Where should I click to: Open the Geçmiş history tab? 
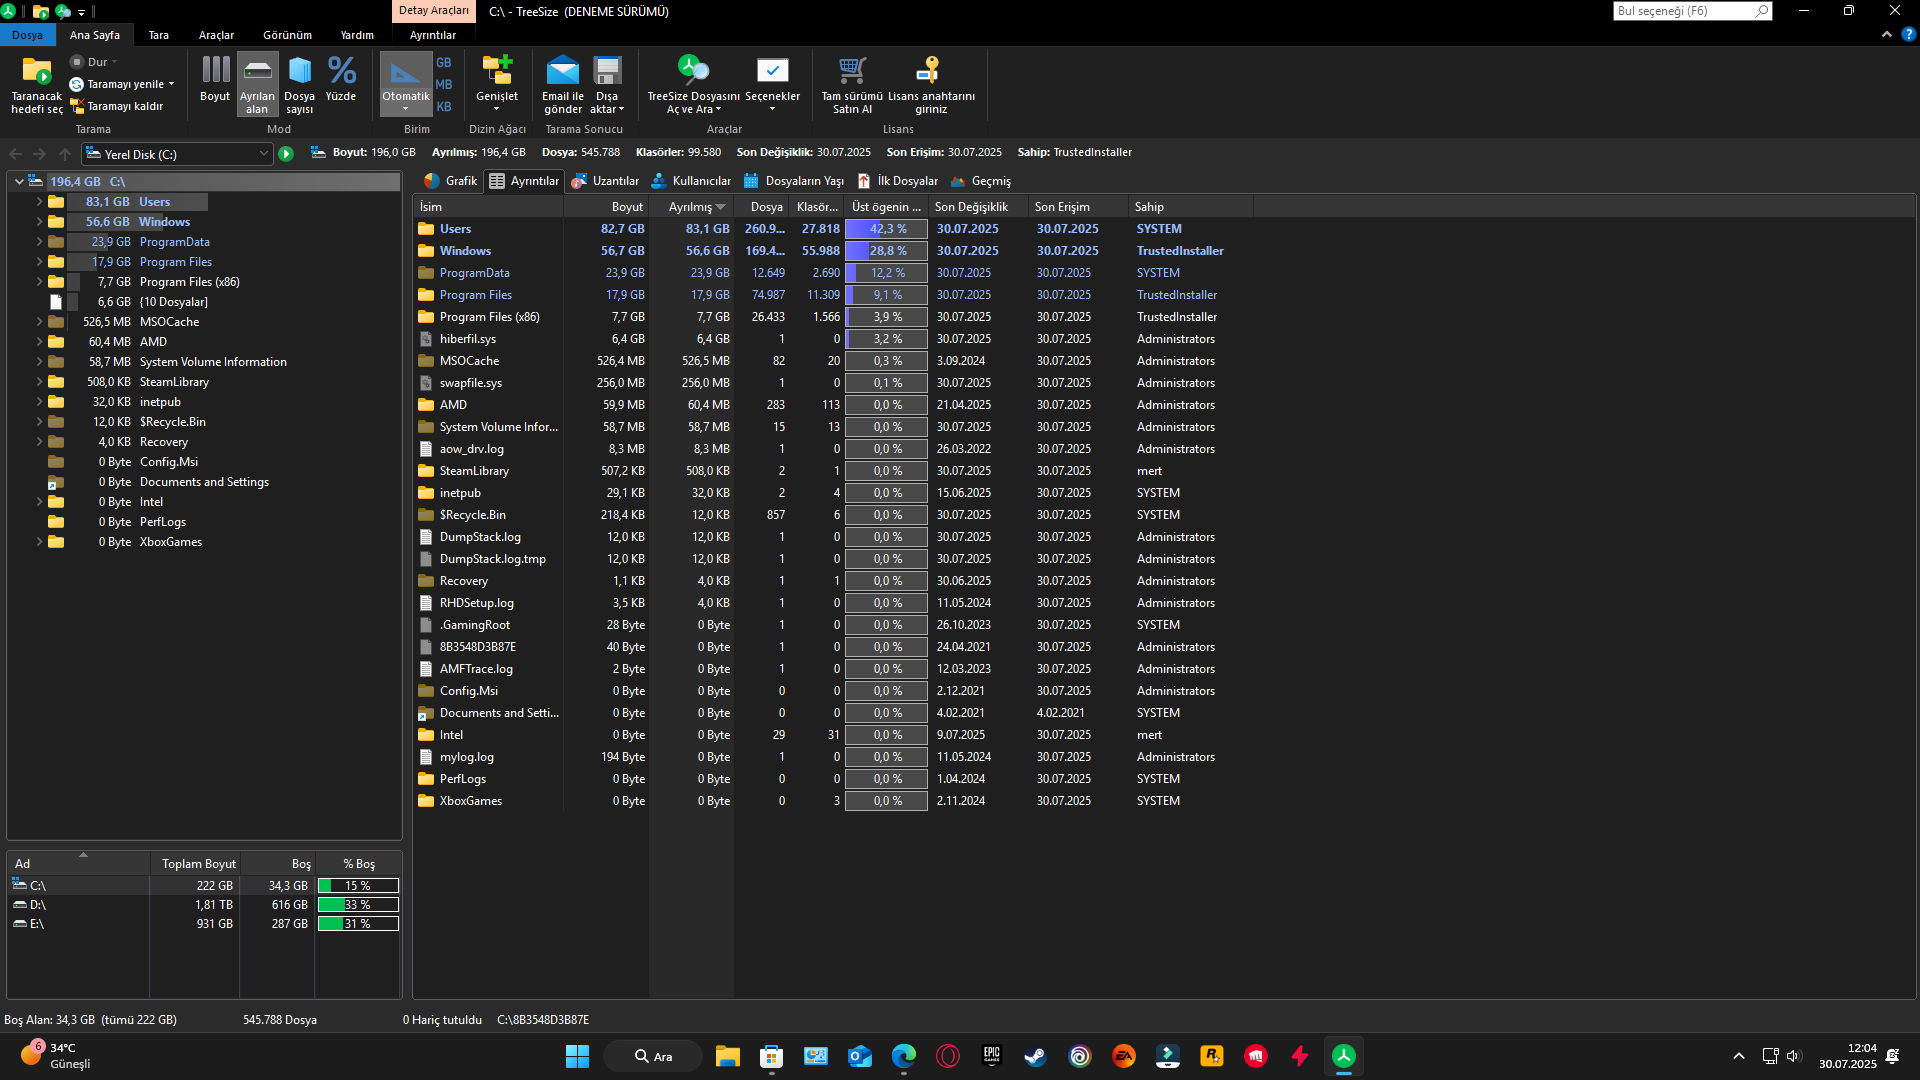click(980, 181)
